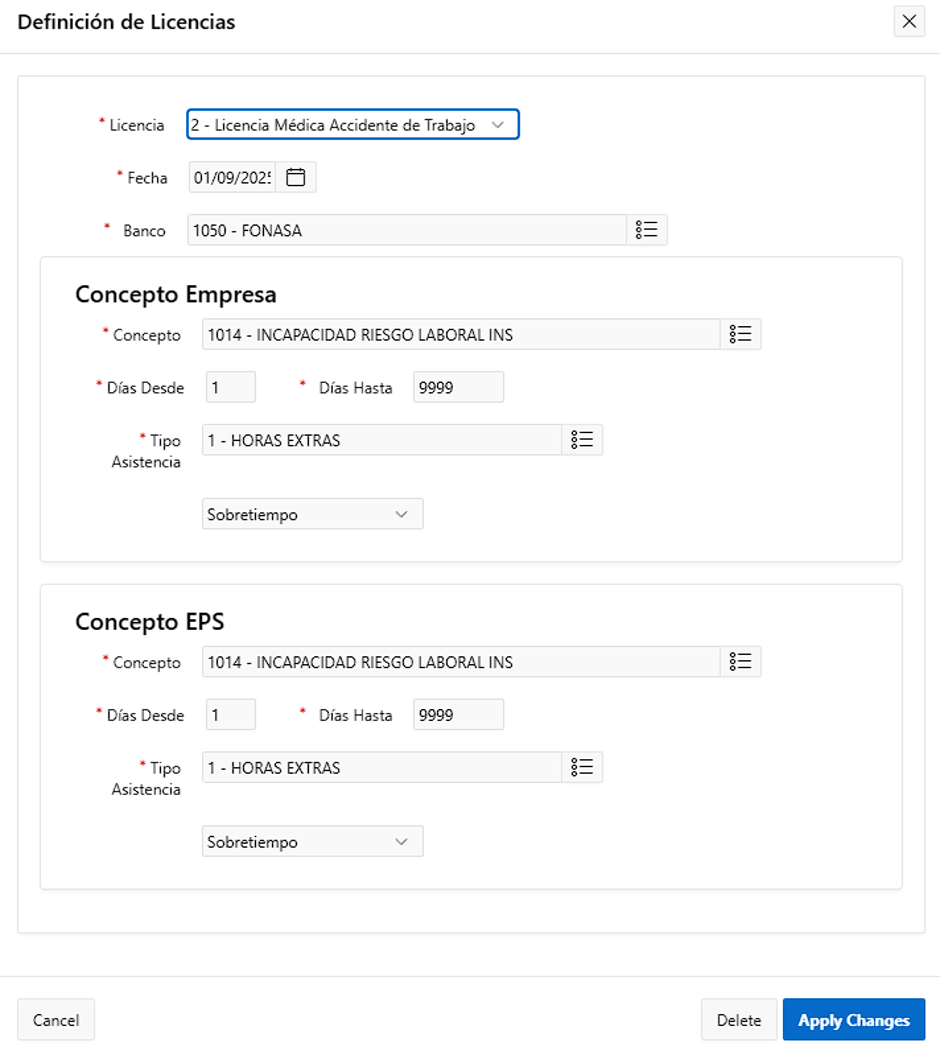
Task: Open Concepto Empresa concept list icon
Action: (740, 334)
